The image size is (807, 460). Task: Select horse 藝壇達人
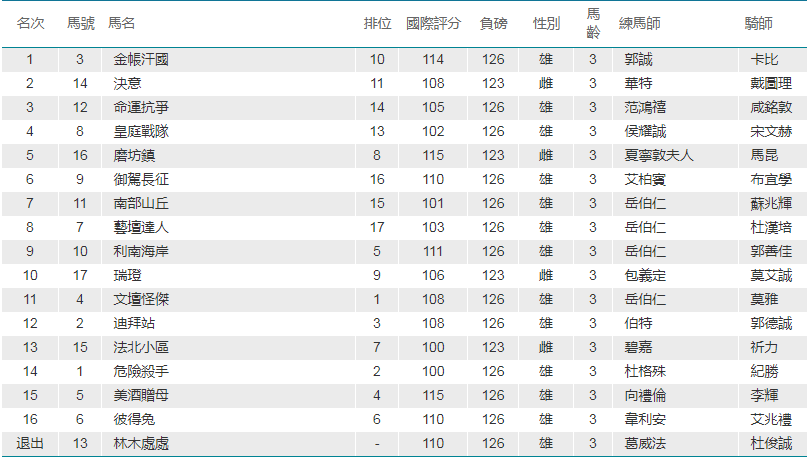[141, 227]
